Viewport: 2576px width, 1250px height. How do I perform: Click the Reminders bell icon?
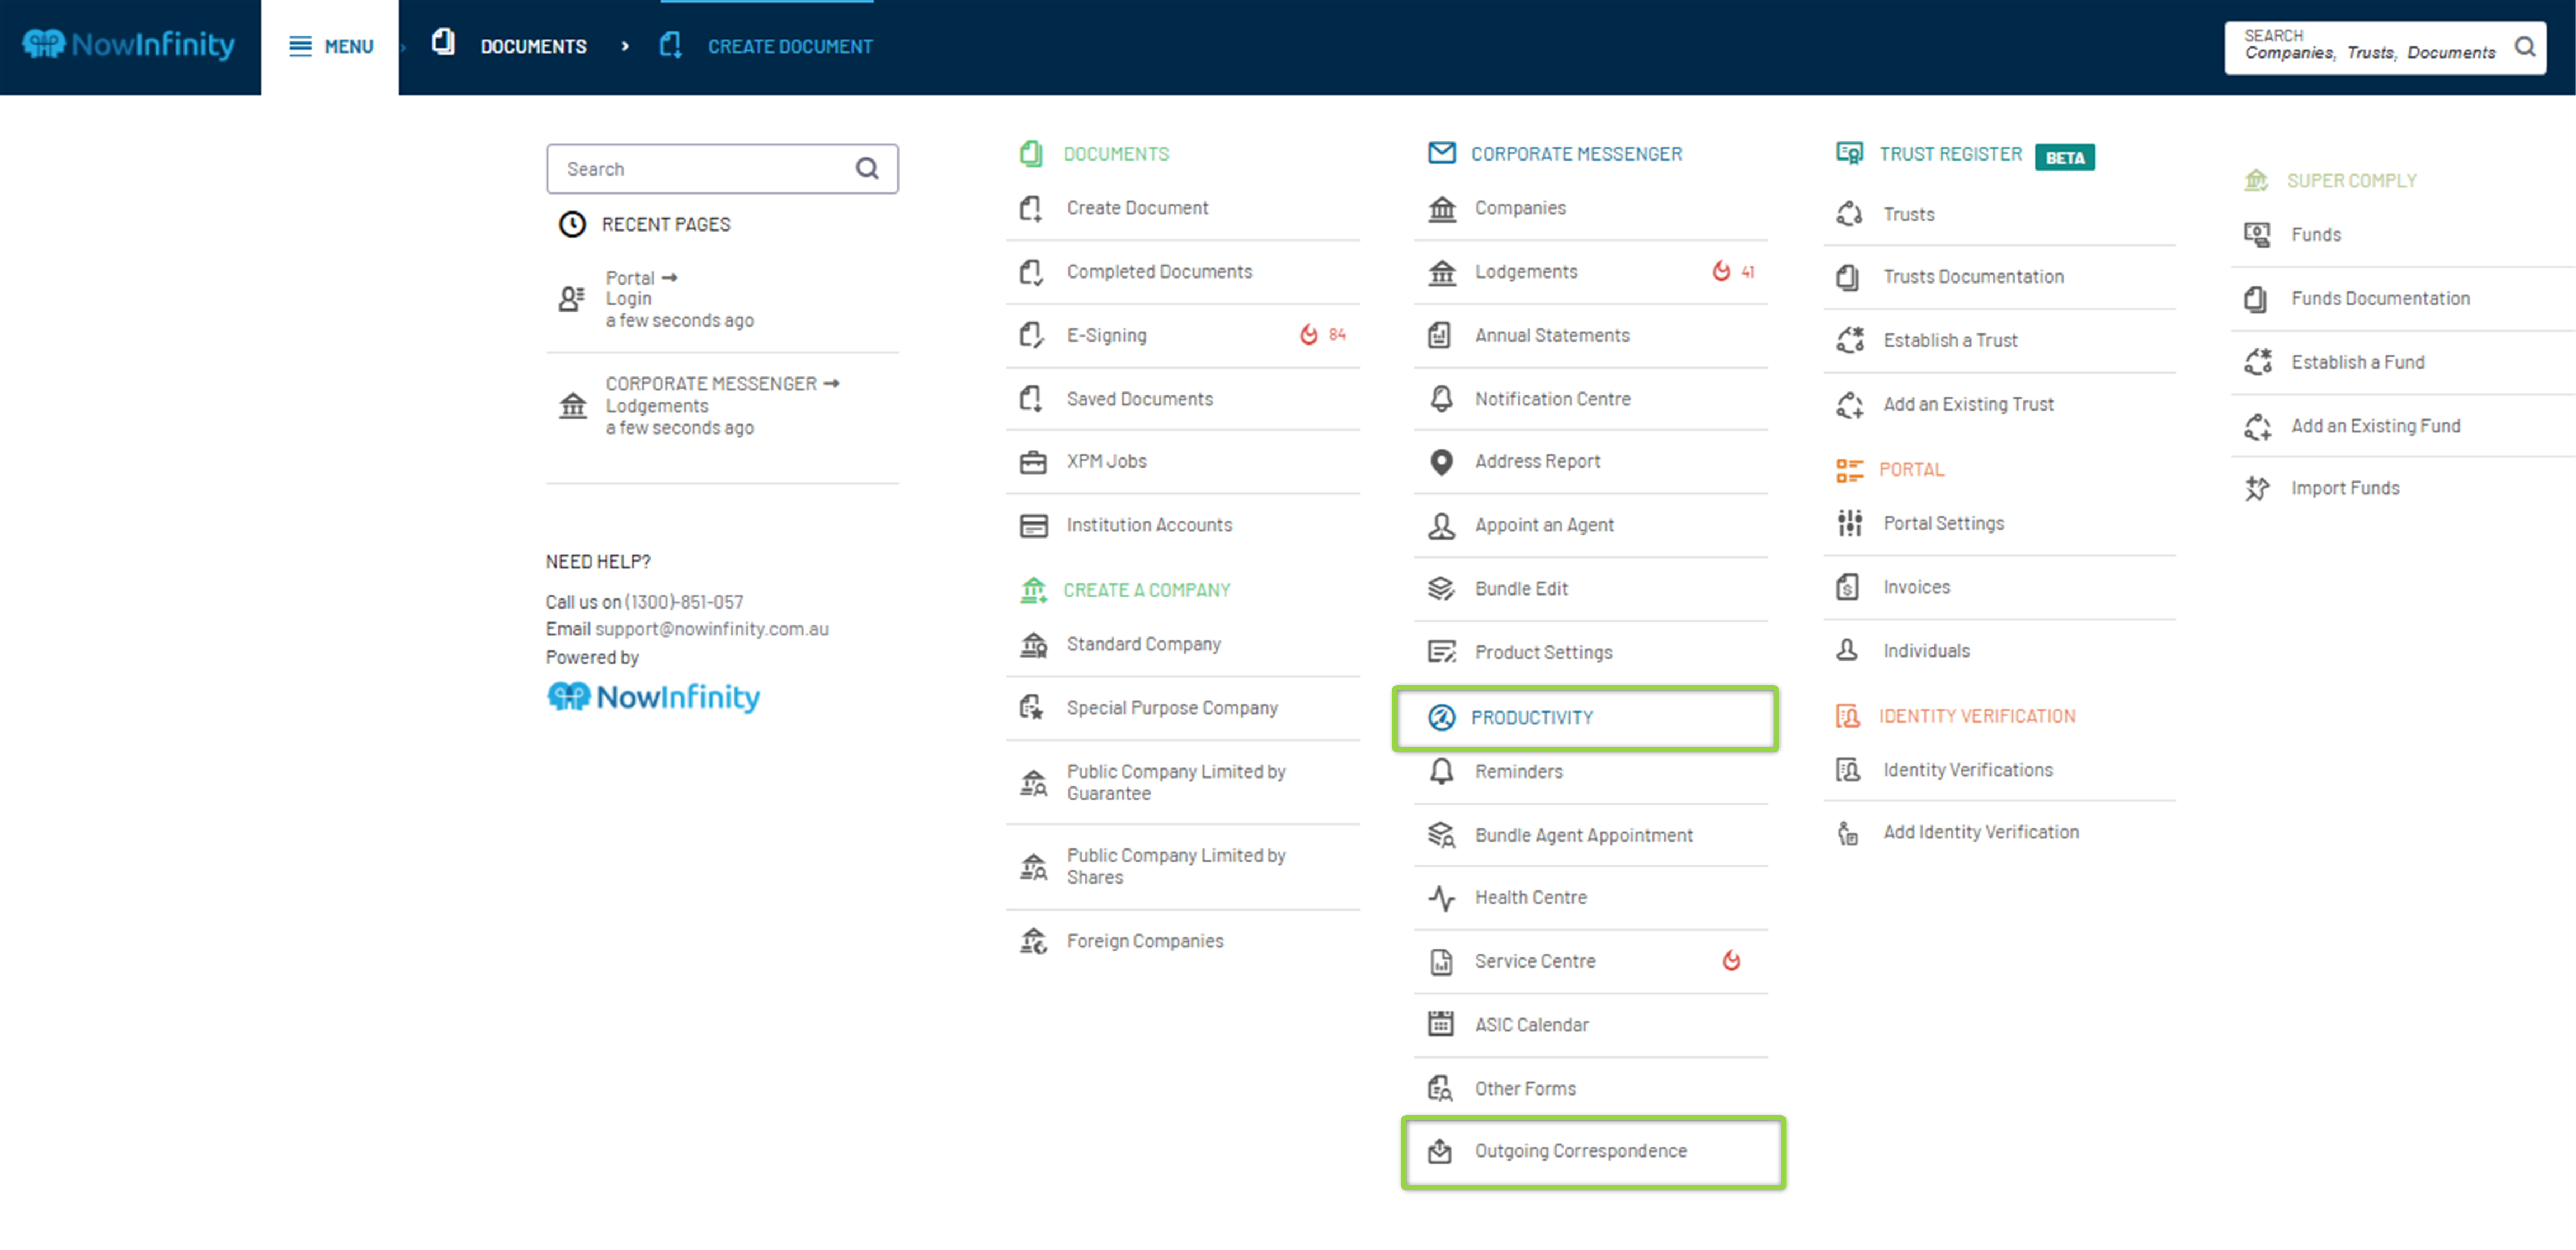pyautogui.click(x=1441, y=772)
